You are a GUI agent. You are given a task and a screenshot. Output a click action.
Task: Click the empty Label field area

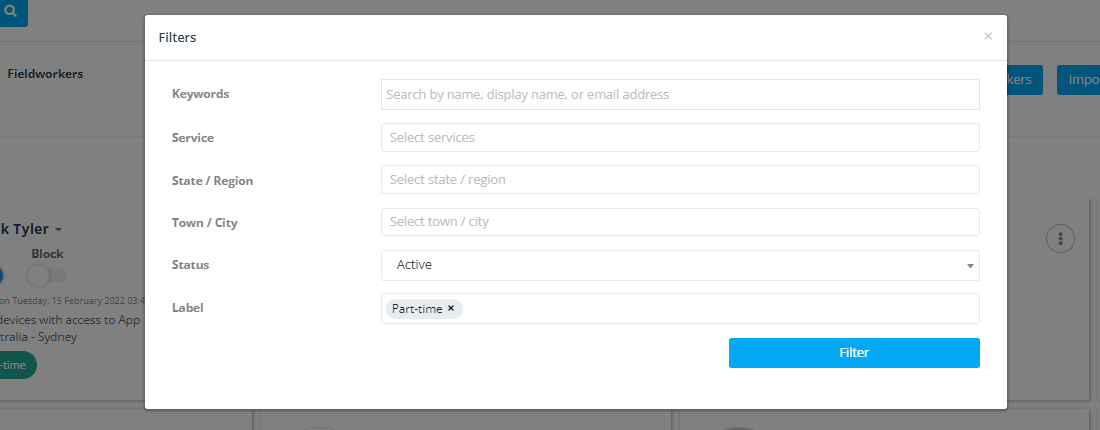(719, 309)
